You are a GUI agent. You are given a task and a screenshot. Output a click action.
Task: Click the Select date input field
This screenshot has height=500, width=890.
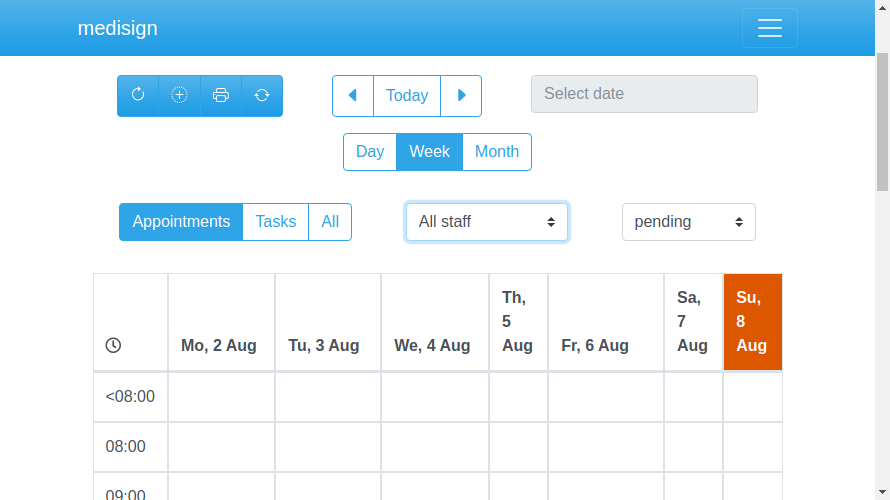(x=644, y=94)
